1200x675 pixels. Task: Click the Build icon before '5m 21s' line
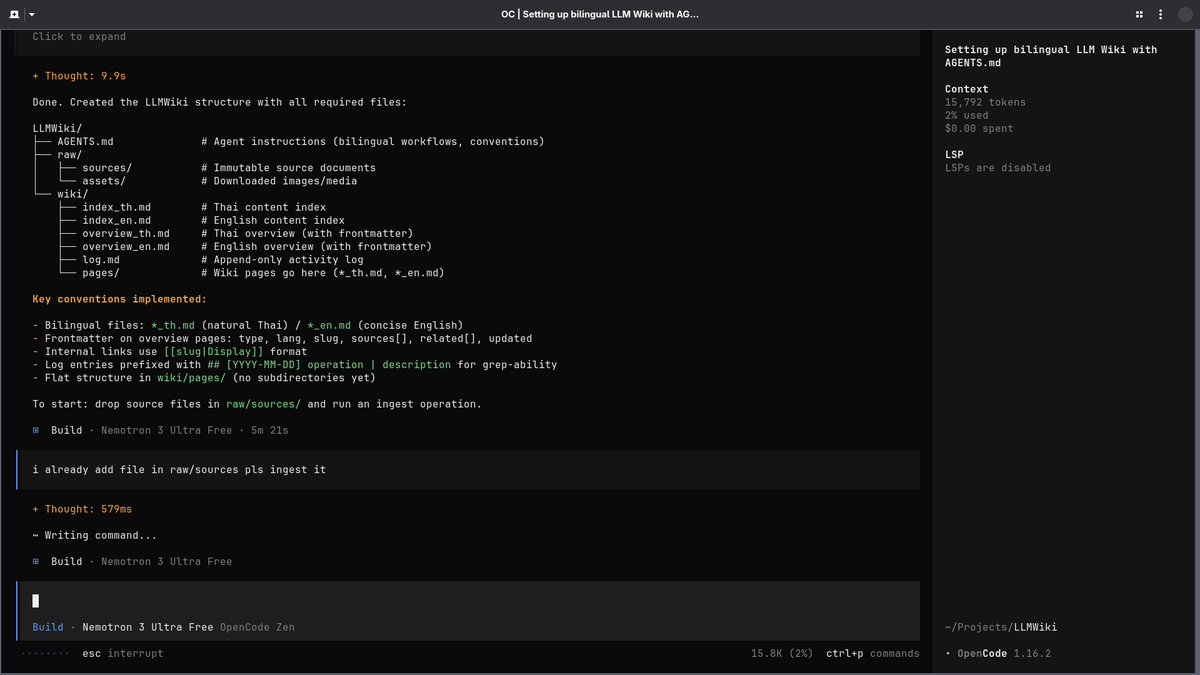[x=36, y=430]
